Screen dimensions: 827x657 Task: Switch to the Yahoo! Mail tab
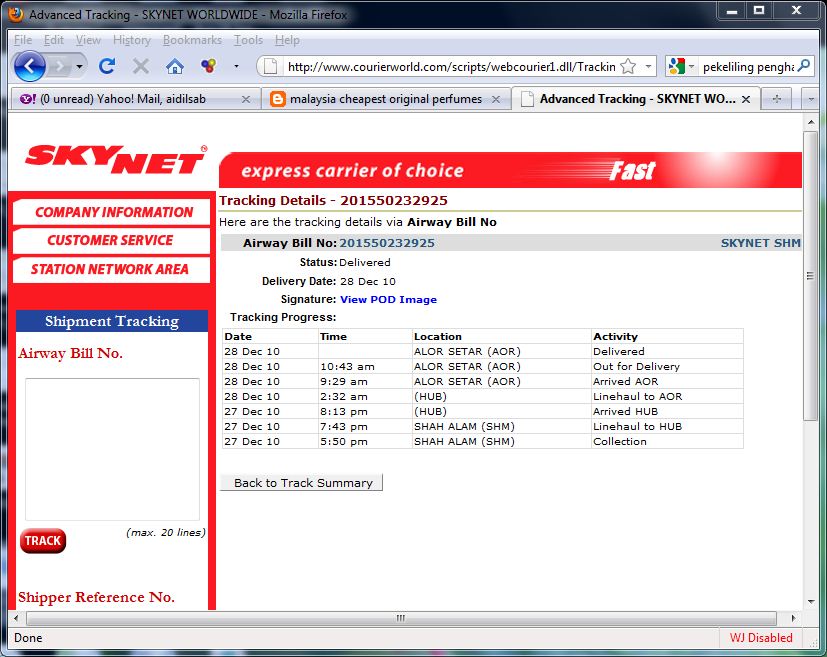click(x=136, y=99)
